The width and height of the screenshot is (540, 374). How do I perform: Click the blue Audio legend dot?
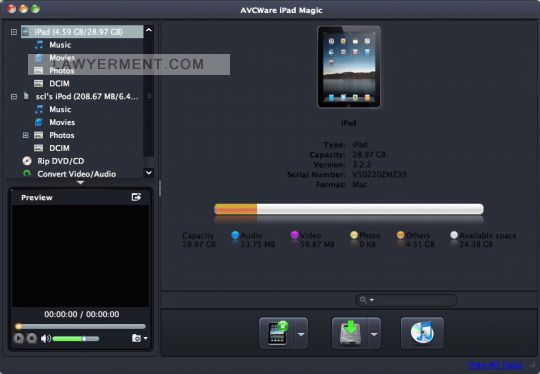click(235, 235)
